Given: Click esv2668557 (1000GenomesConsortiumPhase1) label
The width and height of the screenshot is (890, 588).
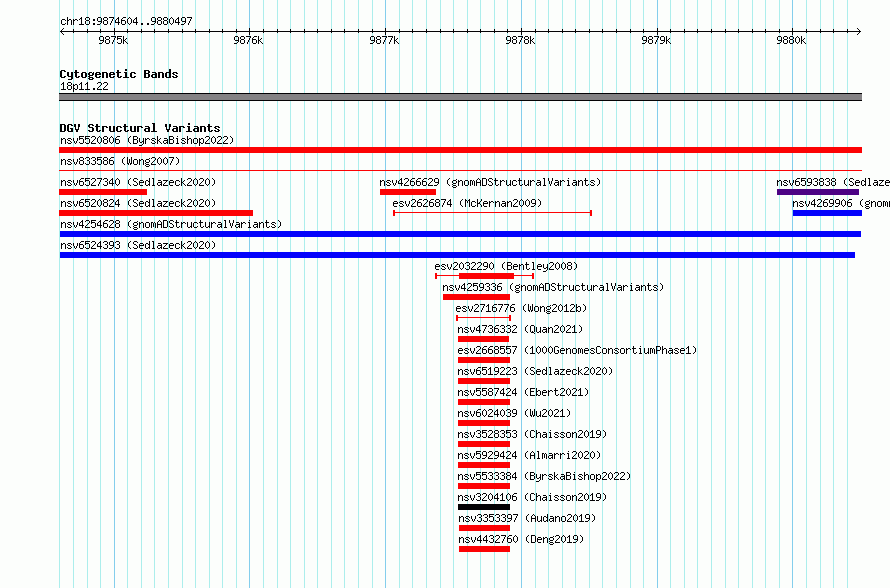Looking at the screenshot, I should 577,350.
